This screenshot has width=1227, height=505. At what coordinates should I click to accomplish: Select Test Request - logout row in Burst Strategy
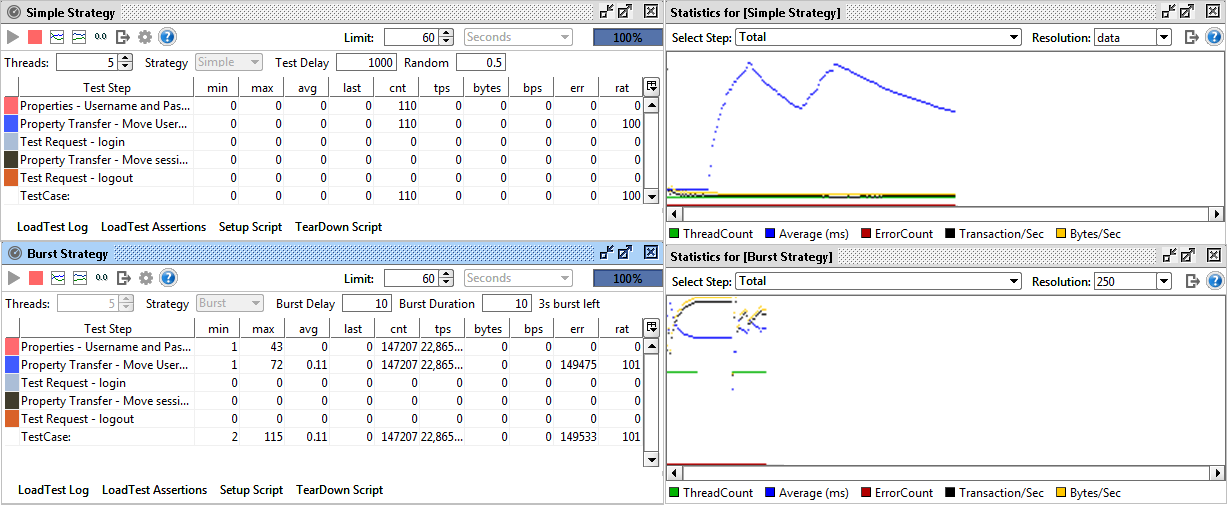(x=323, y=419)
